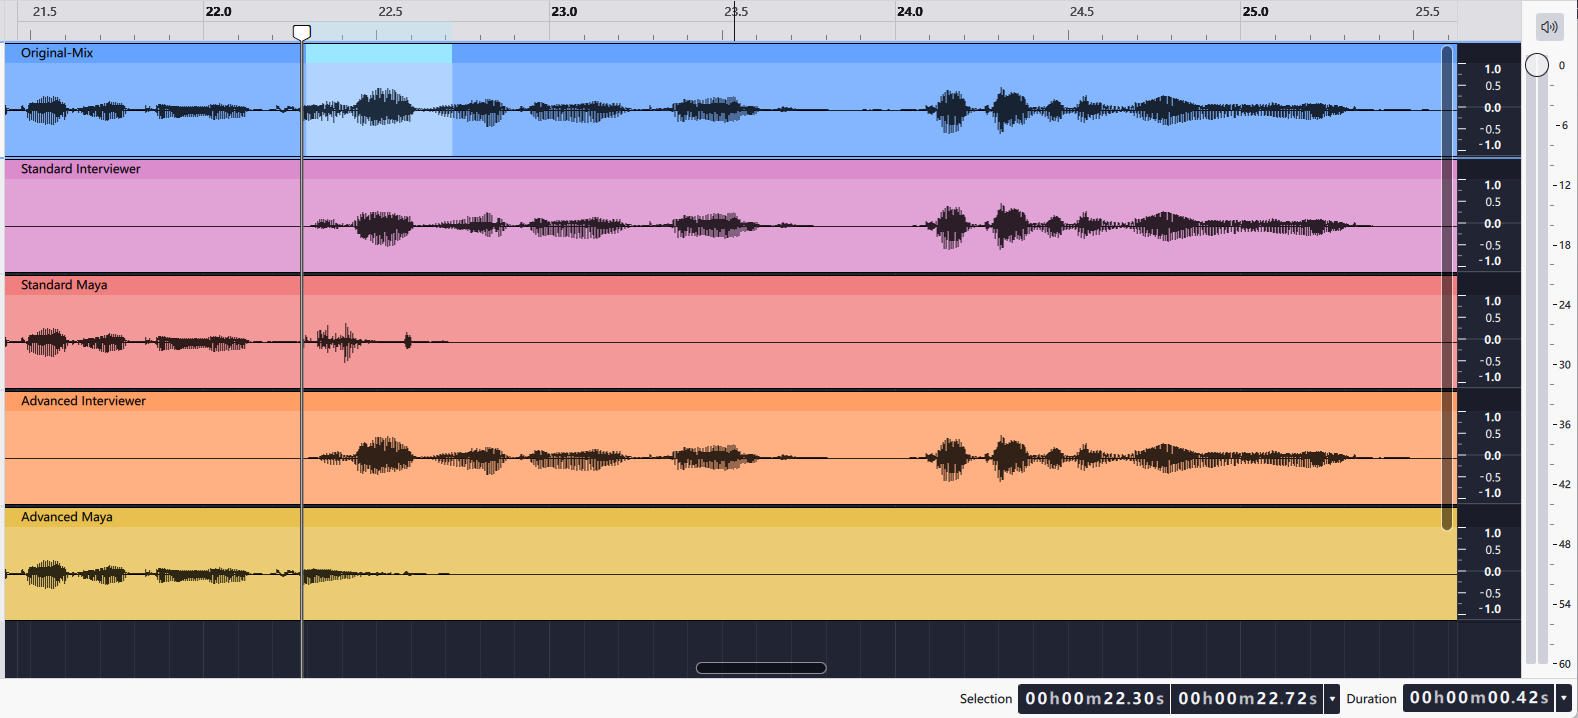Click the Duration label in status bar
This screenshot has width=1578, height=718.
pos(1371,699)
